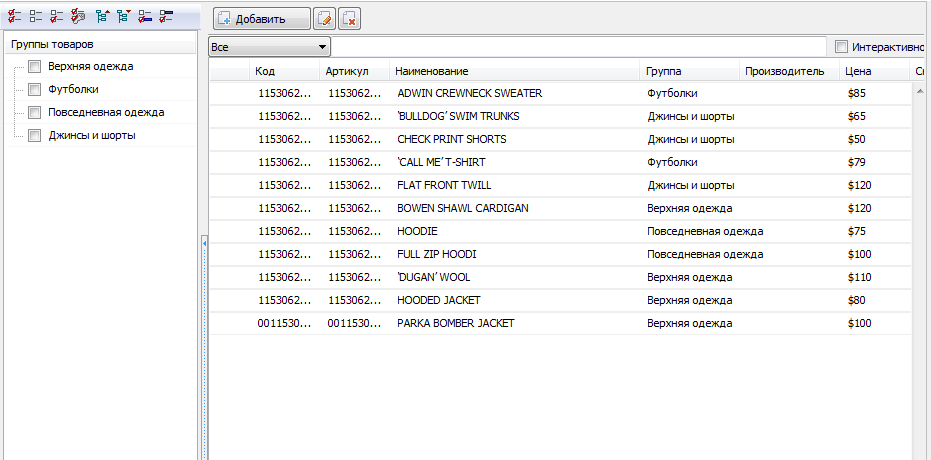Select the 'BULLDOG' SWIM TRUNKS row
The width and height of the screenshot is (931, 460).
560,116
